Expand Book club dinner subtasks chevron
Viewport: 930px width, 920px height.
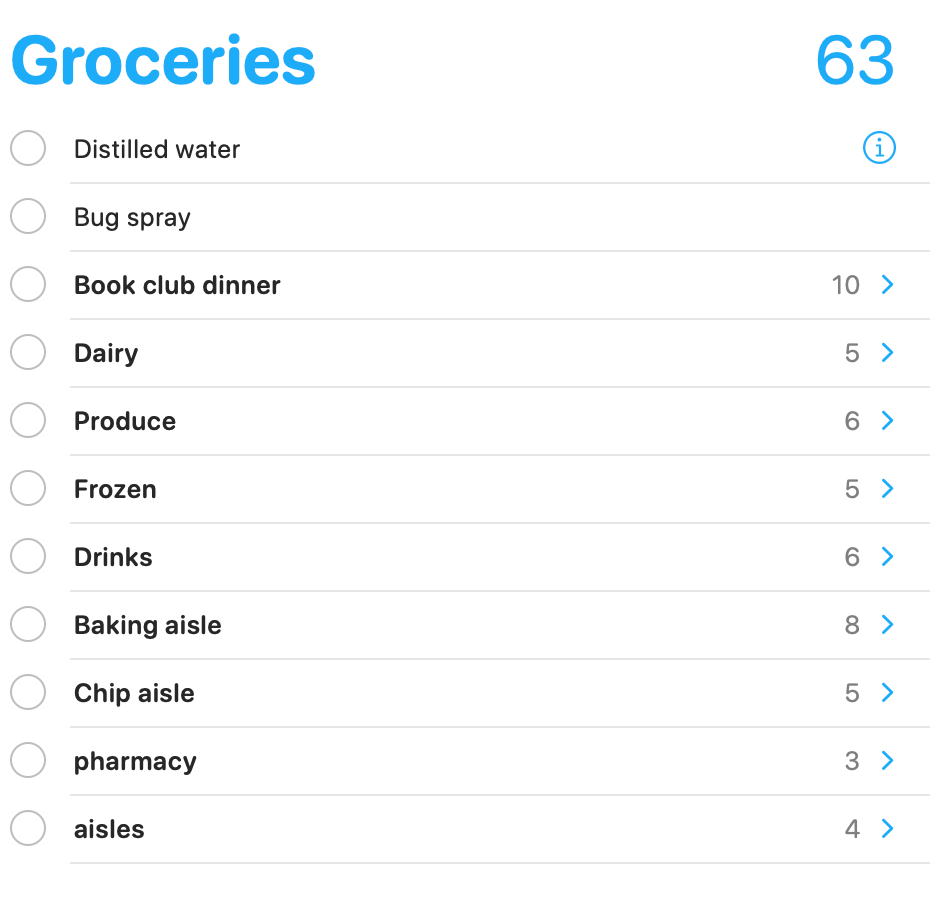pos(887,285)
